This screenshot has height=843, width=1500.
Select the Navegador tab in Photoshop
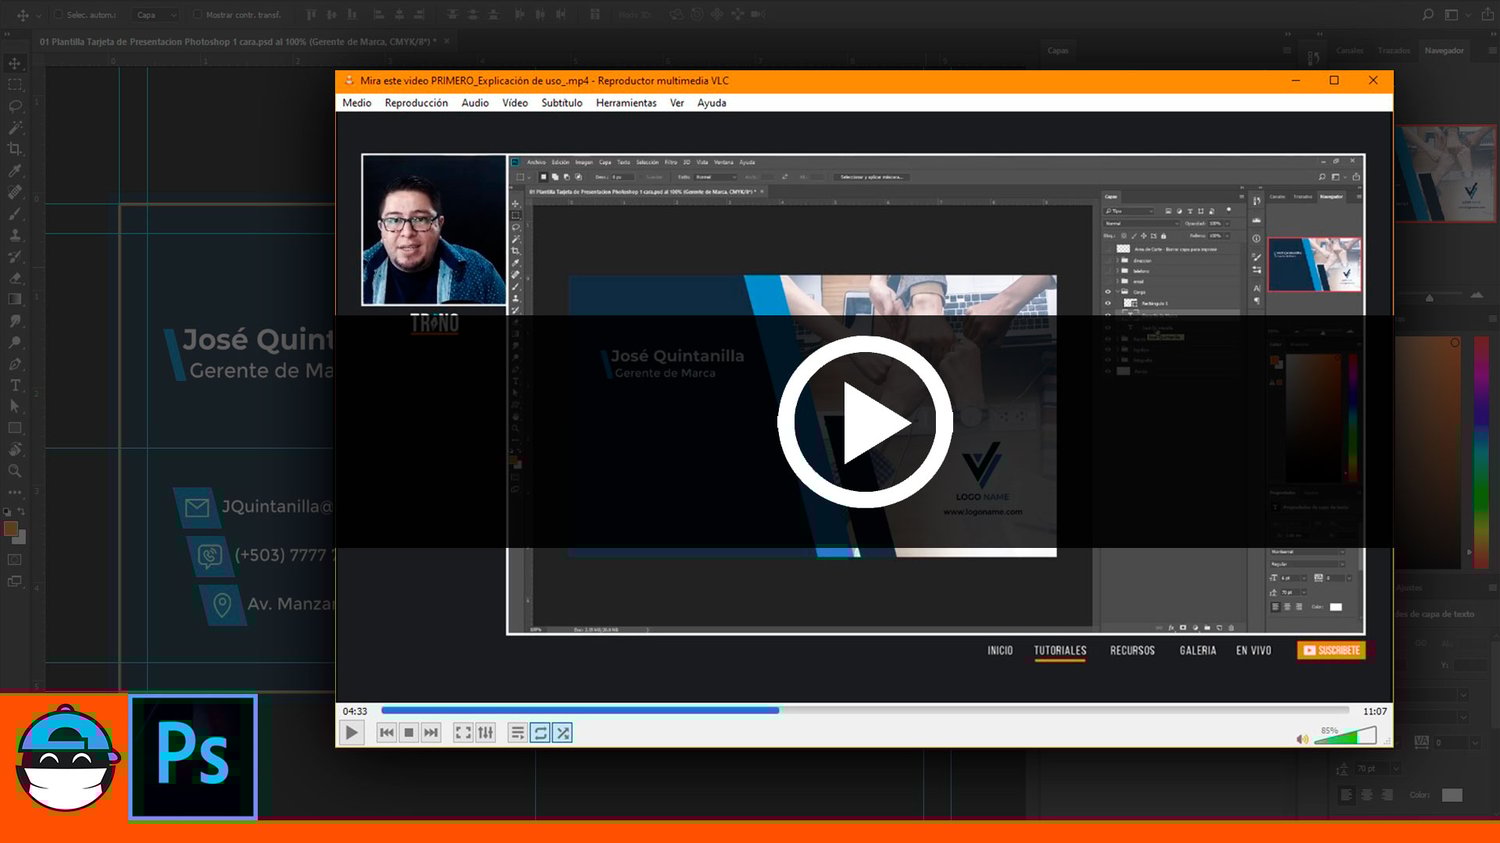(x=1444, y=50)
